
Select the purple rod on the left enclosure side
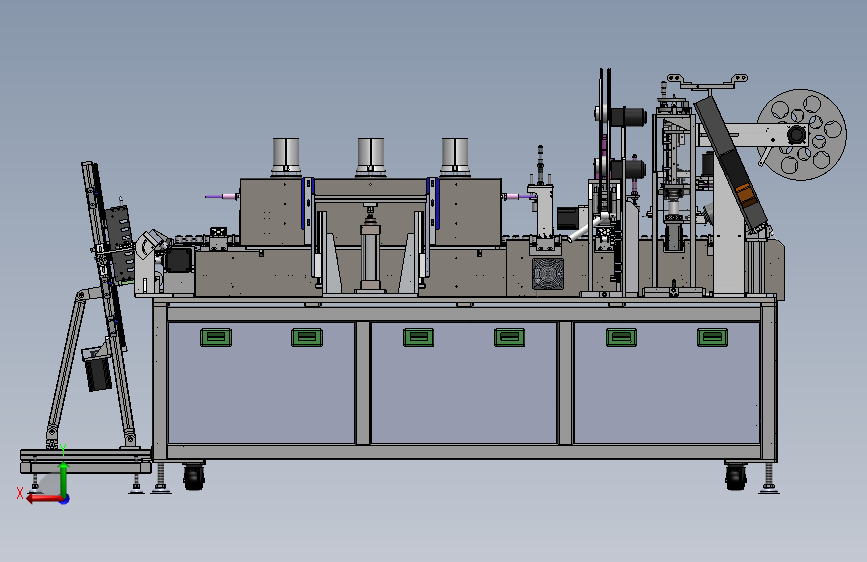pyautogui.click(x=220, y=196)
